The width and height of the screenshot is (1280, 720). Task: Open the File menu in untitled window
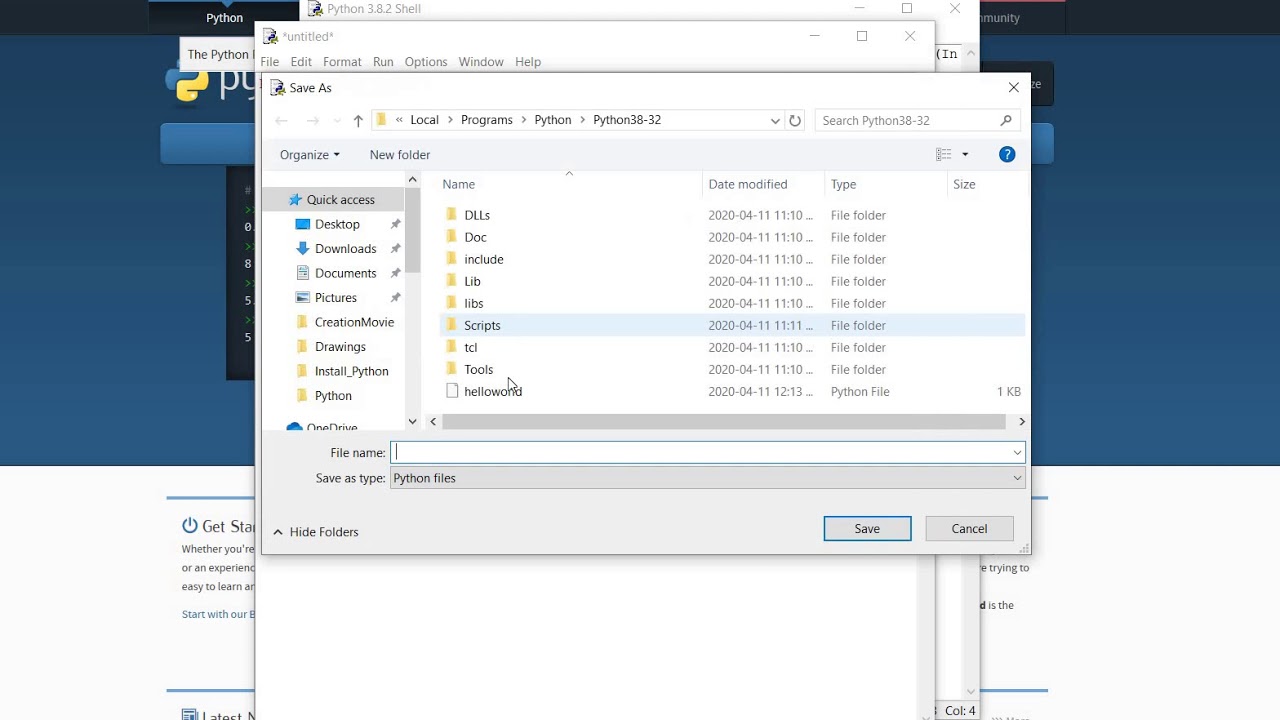pyautogui.click(x=270, y=62)
